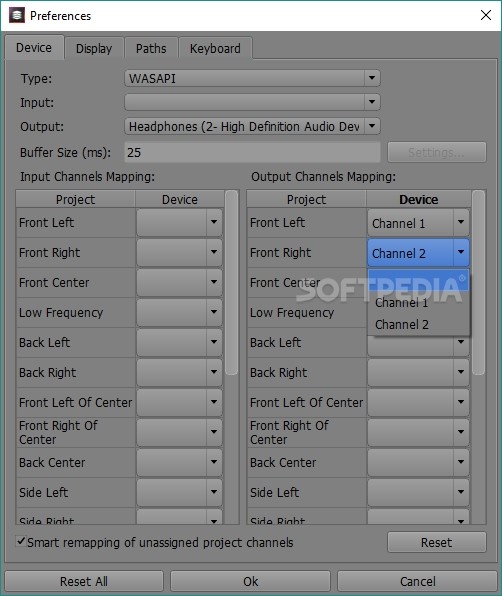This screenshot has height=596, width=502.
Task: Close the Preferences window
Action: tap(486, 16)
